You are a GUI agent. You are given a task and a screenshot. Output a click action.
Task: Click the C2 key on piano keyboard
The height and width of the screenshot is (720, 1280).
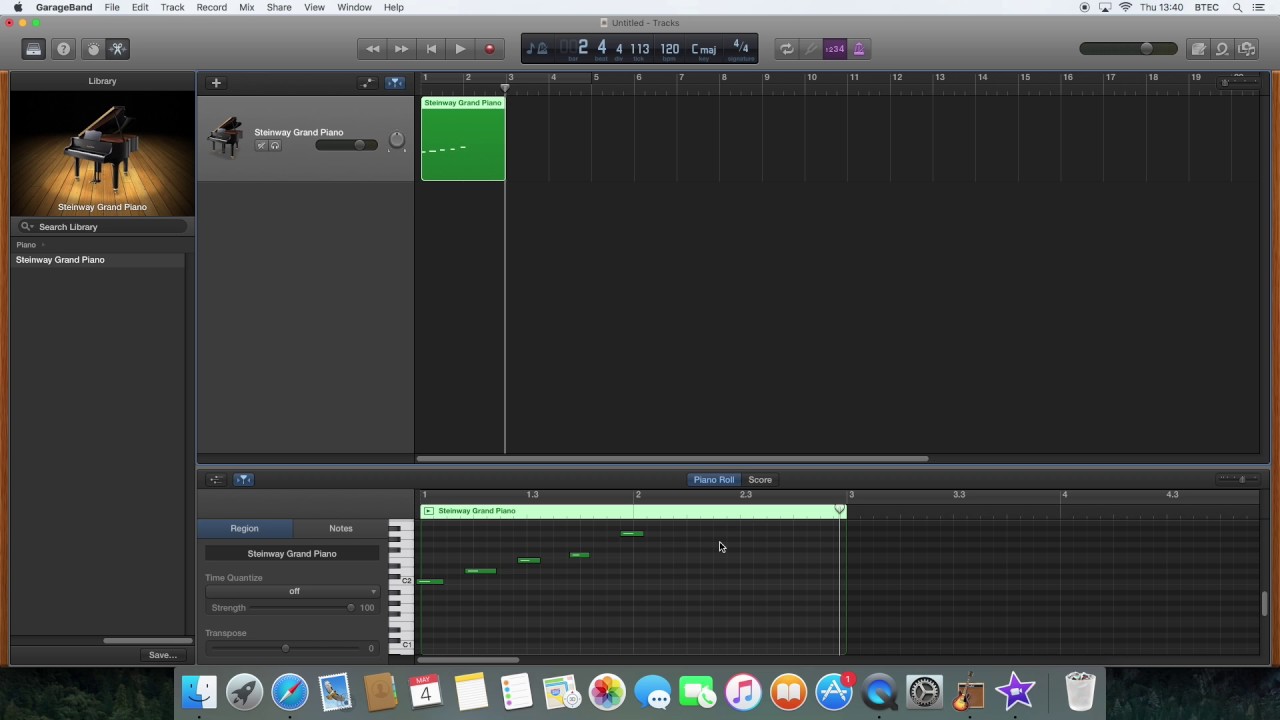[x=402, y=581]
